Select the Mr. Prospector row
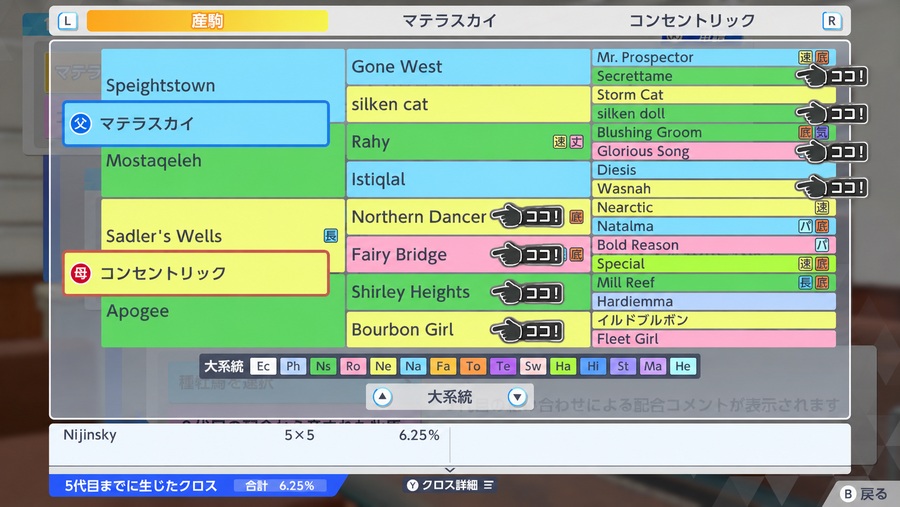 (713, 57)
